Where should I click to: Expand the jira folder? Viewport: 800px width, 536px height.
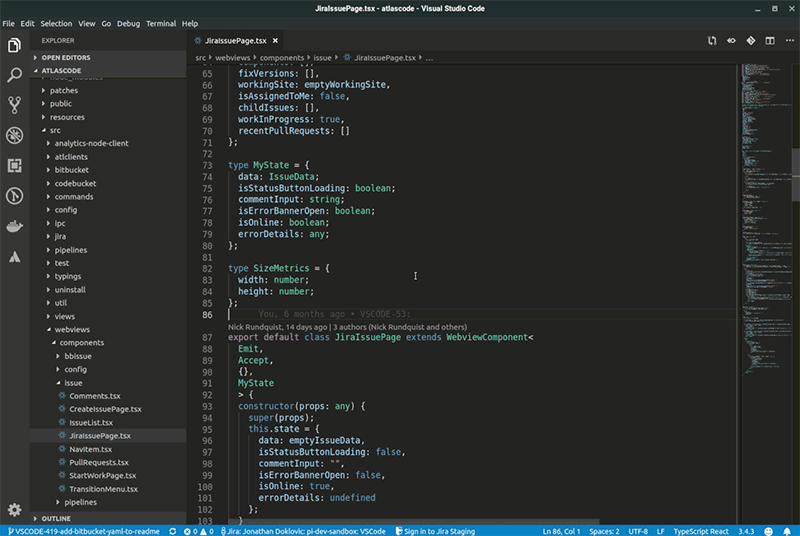(x=108, y=236)
